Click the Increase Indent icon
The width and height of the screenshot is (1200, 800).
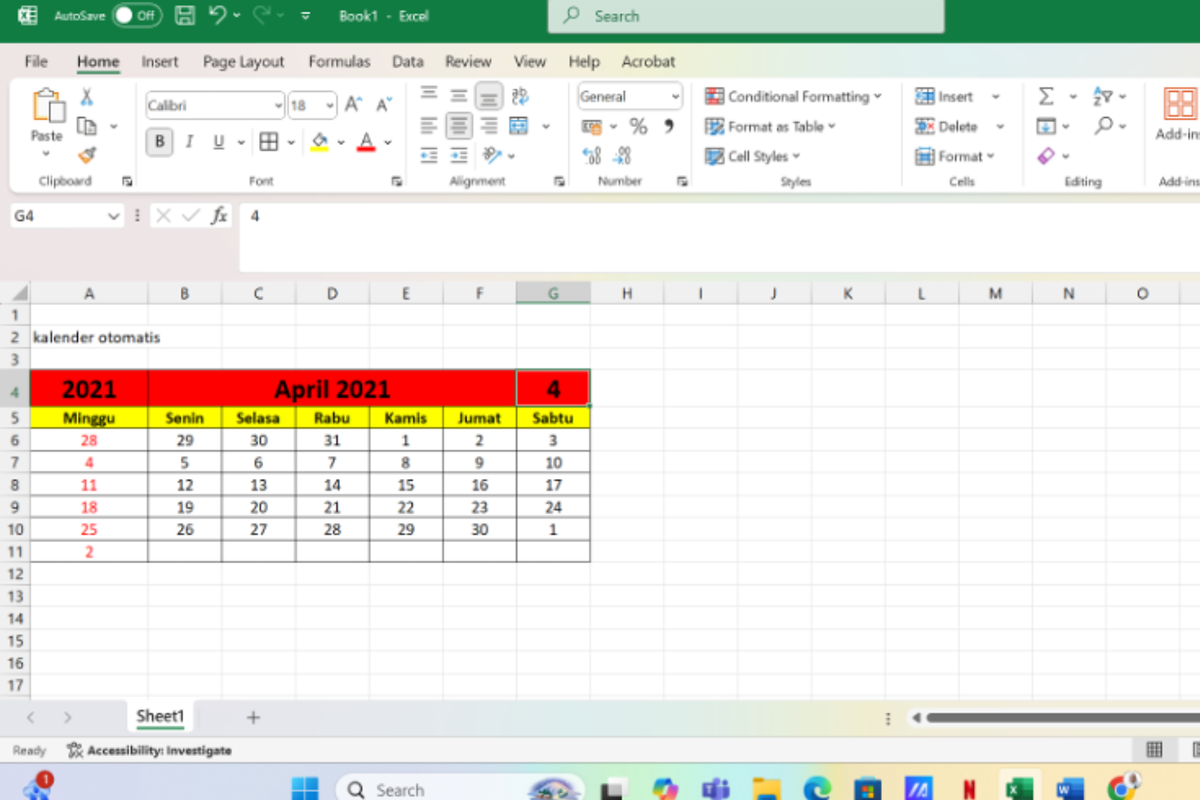[459, 155]
